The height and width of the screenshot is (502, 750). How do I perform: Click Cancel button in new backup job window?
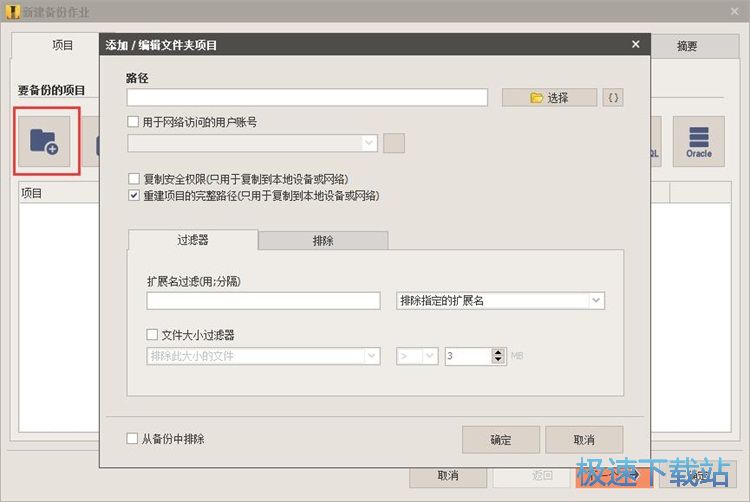click(x=448, y=475)
